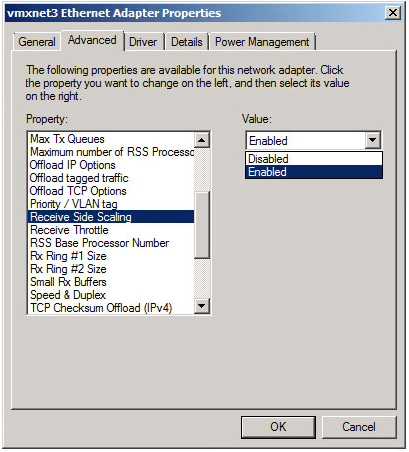Select the Offload IP Options property
409x452 pixels.
tap(111, 165)
